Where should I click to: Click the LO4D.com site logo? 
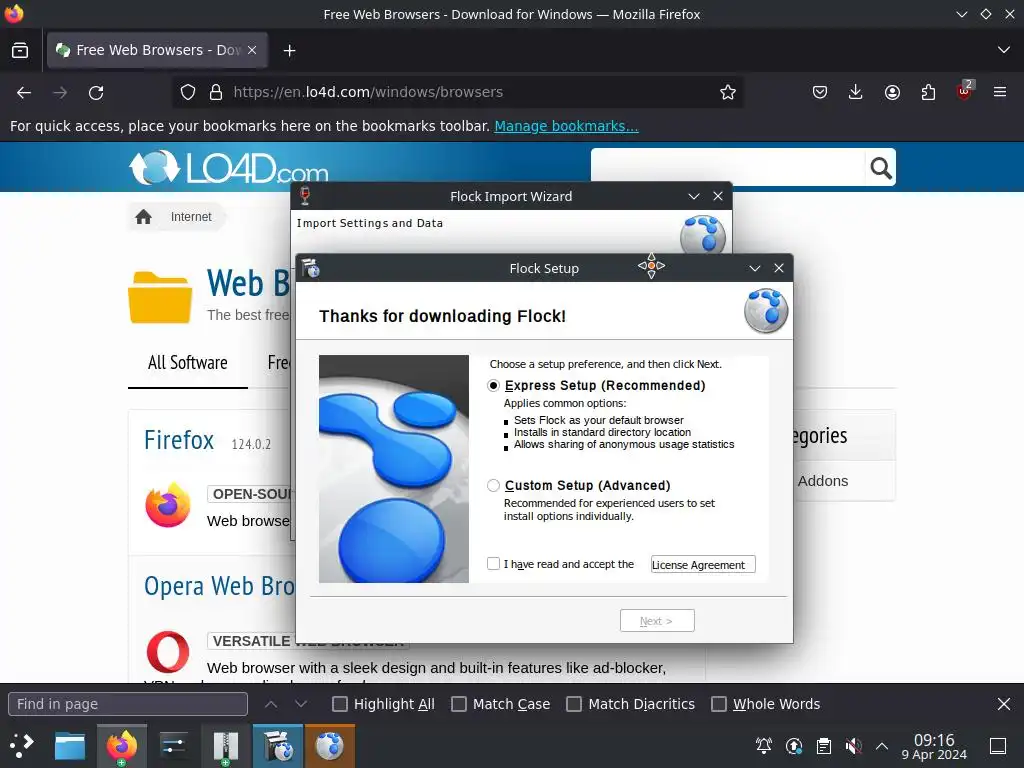[229, 167]
